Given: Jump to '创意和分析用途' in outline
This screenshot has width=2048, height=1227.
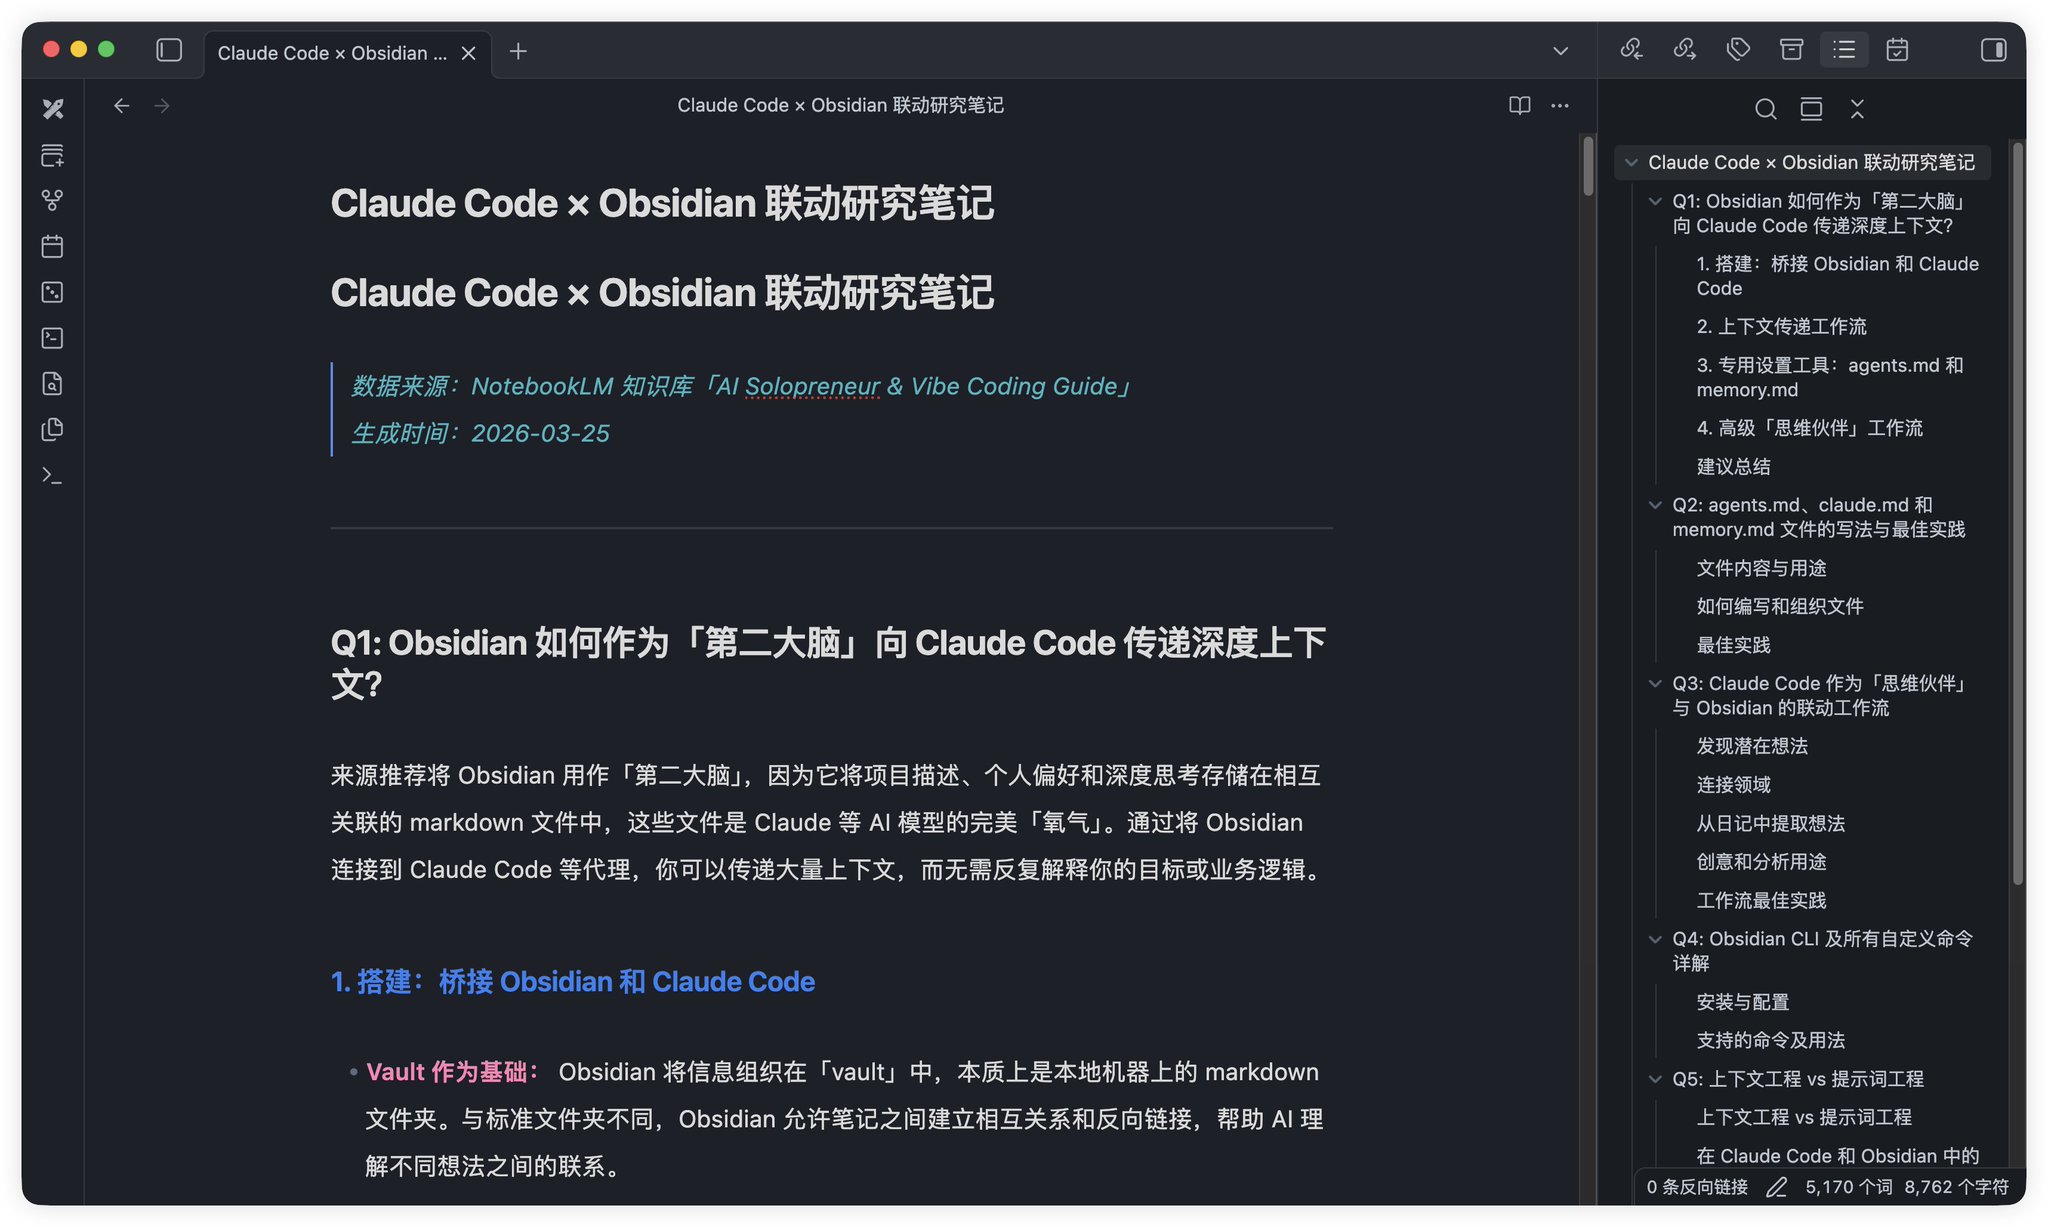Looking at the screenshot, I should pos(1761,861).
